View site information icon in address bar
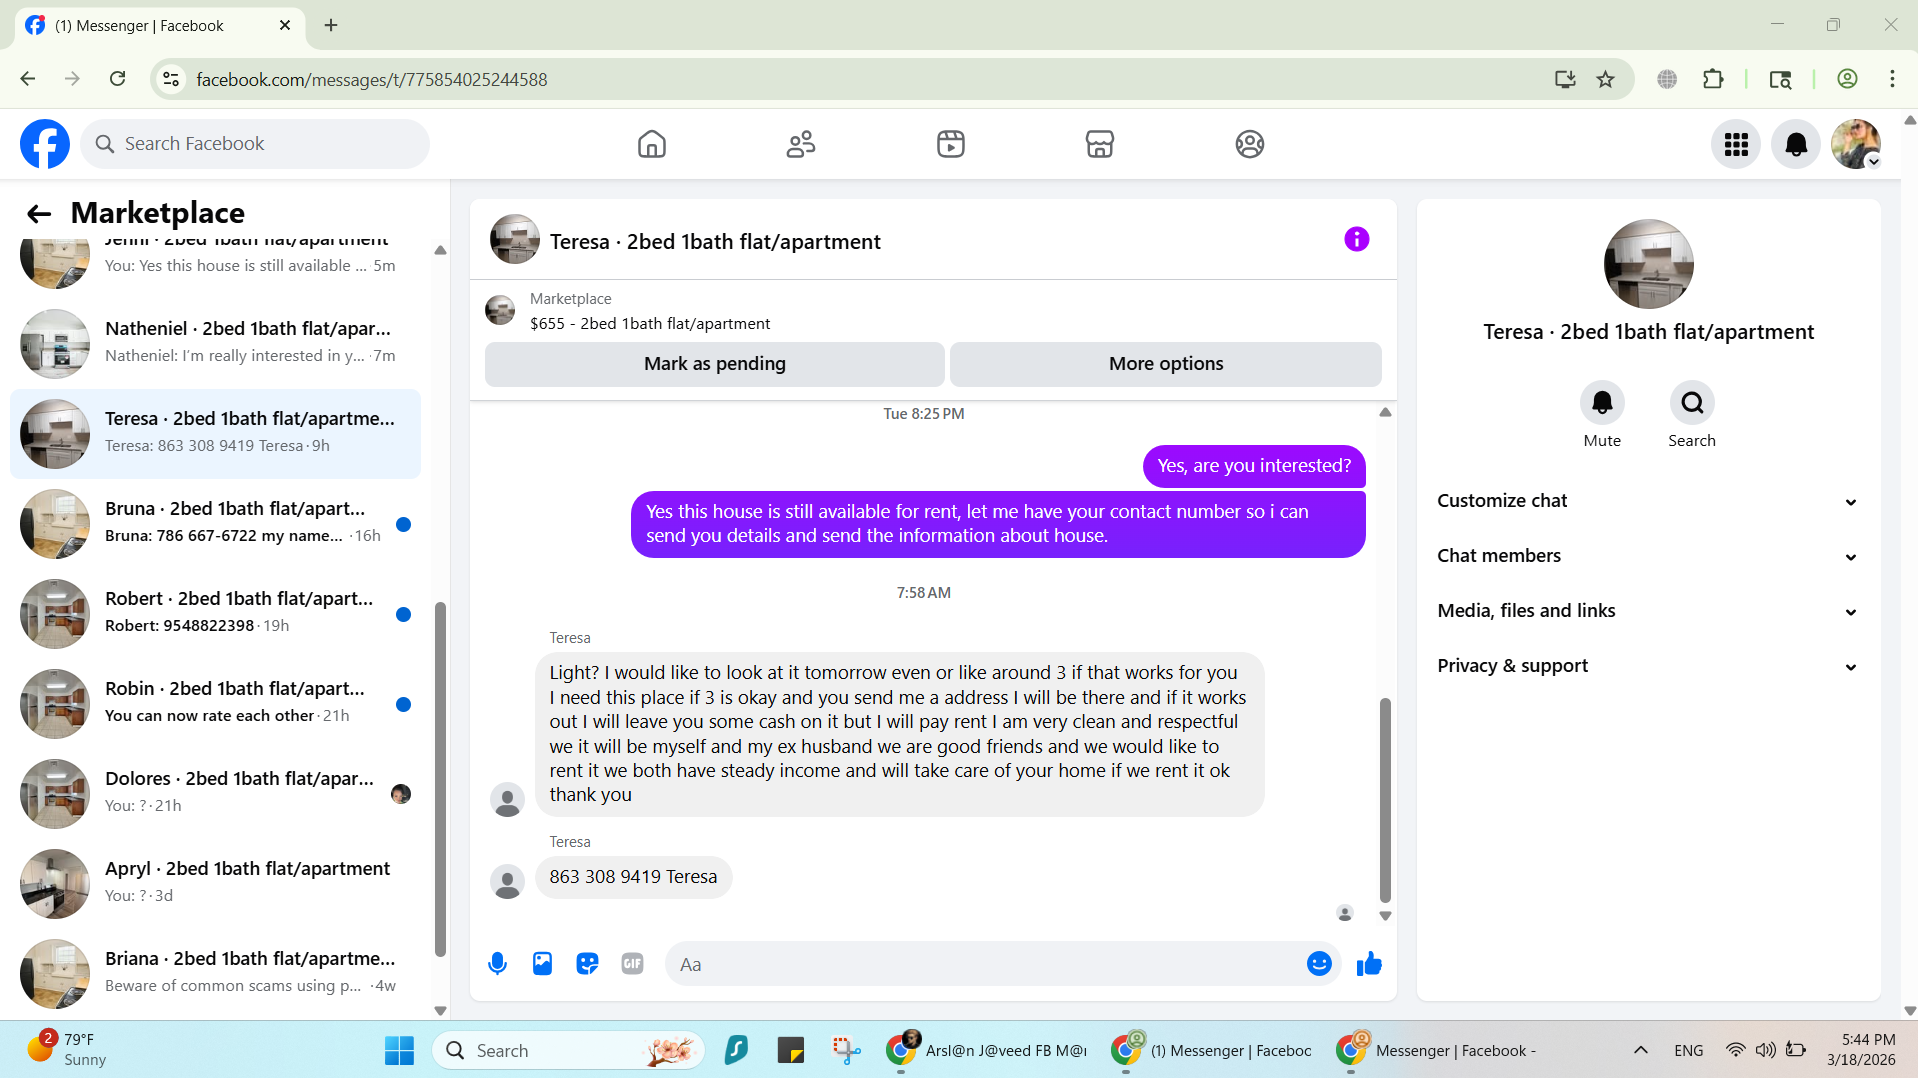 tap(171, 79)
